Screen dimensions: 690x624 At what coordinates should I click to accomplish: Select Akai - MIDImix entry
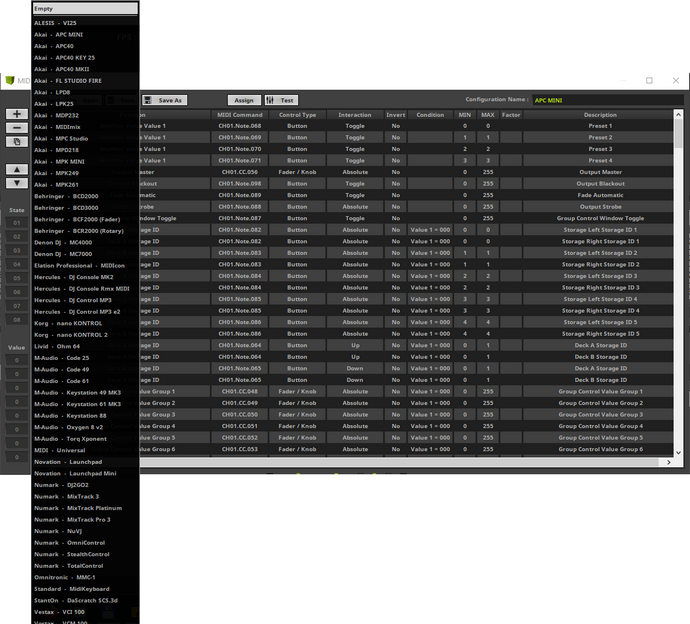click(85, 127)
